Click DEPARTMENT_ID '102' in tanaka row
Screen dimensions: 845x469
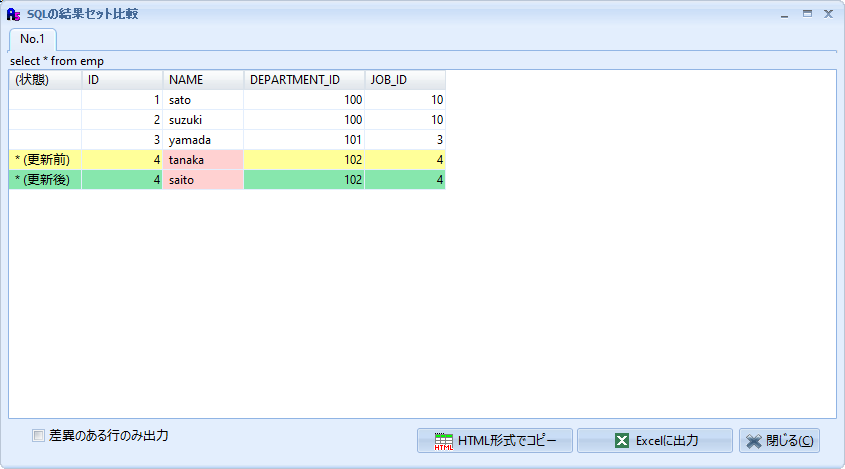click(x=304, y=160)
